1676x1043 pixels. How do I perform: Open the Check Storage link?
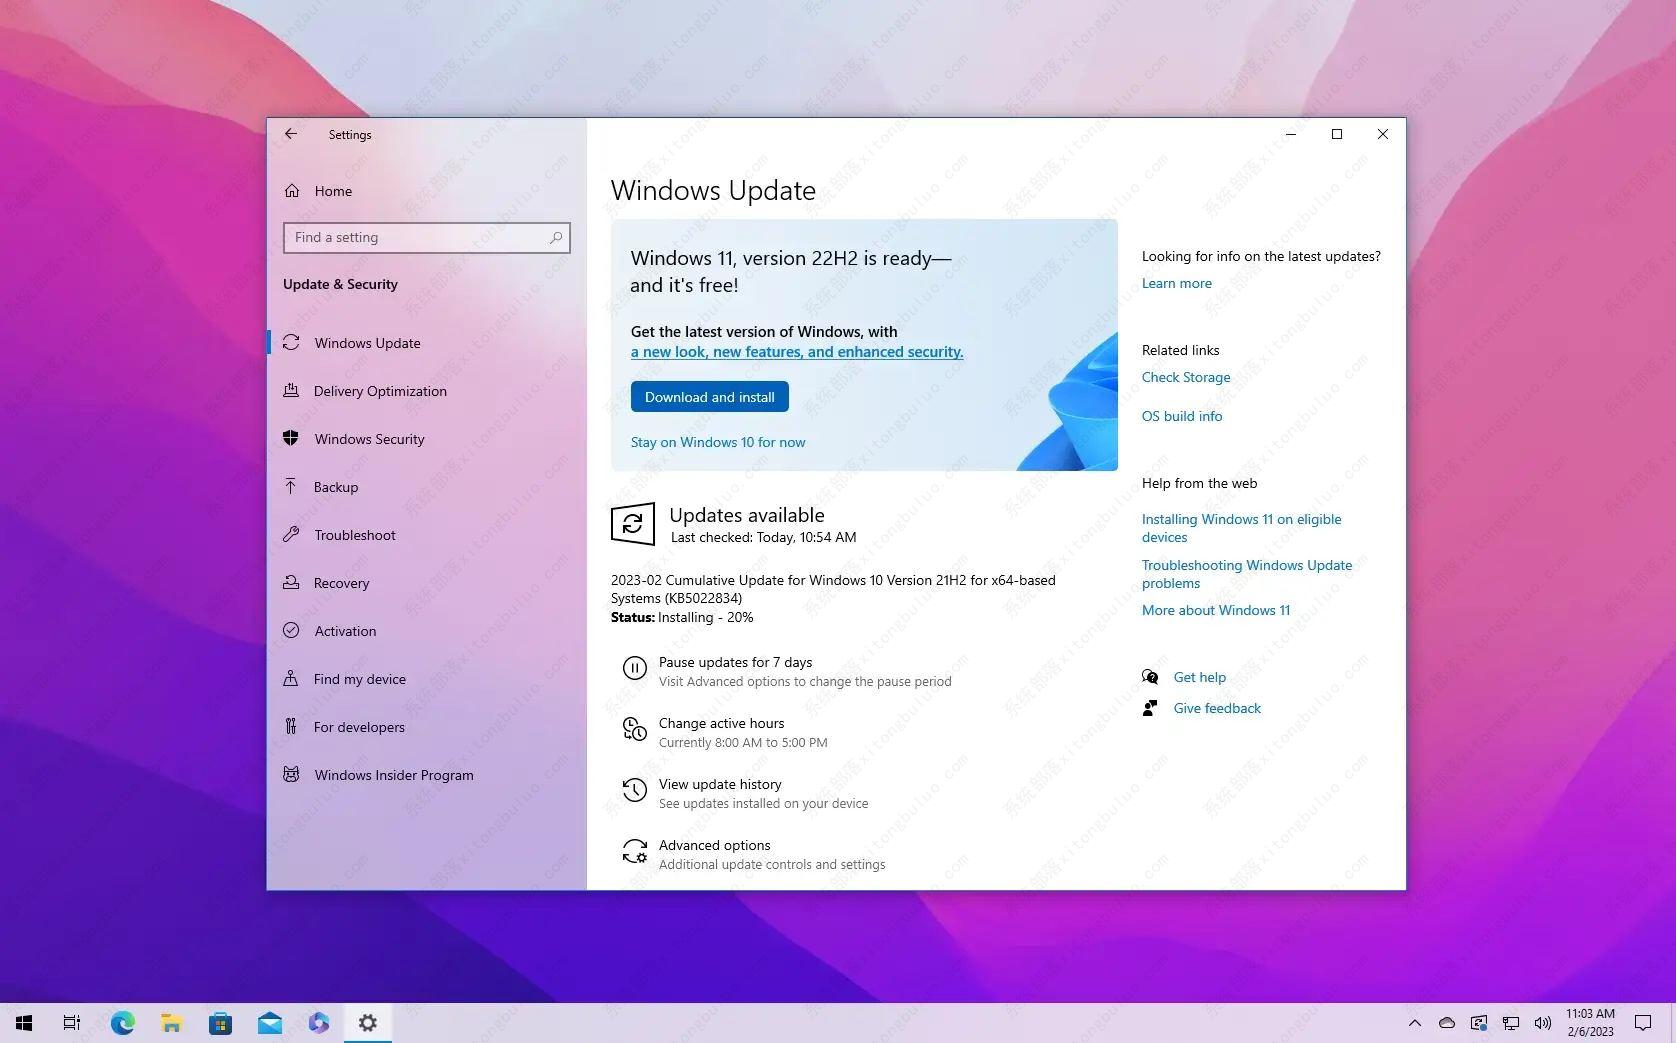point(1185,377)
